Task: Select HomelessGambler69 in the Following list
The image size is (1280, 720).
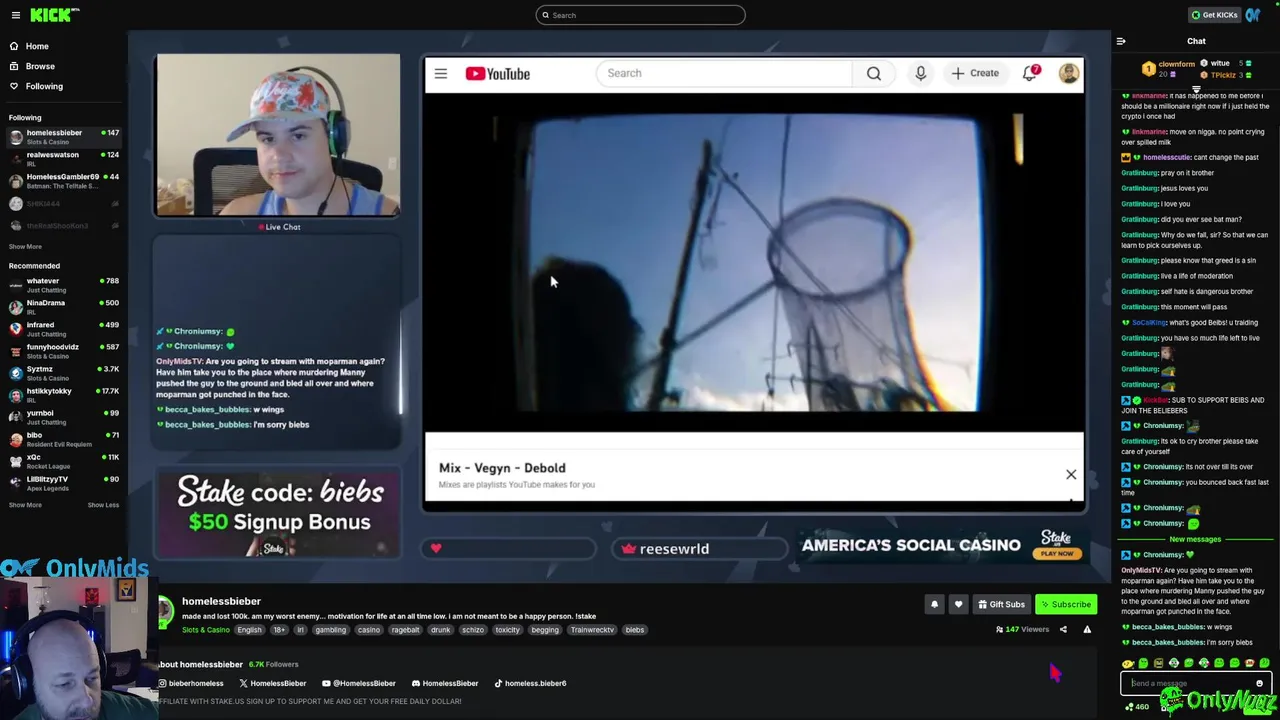Action: [x=63, y=181]
